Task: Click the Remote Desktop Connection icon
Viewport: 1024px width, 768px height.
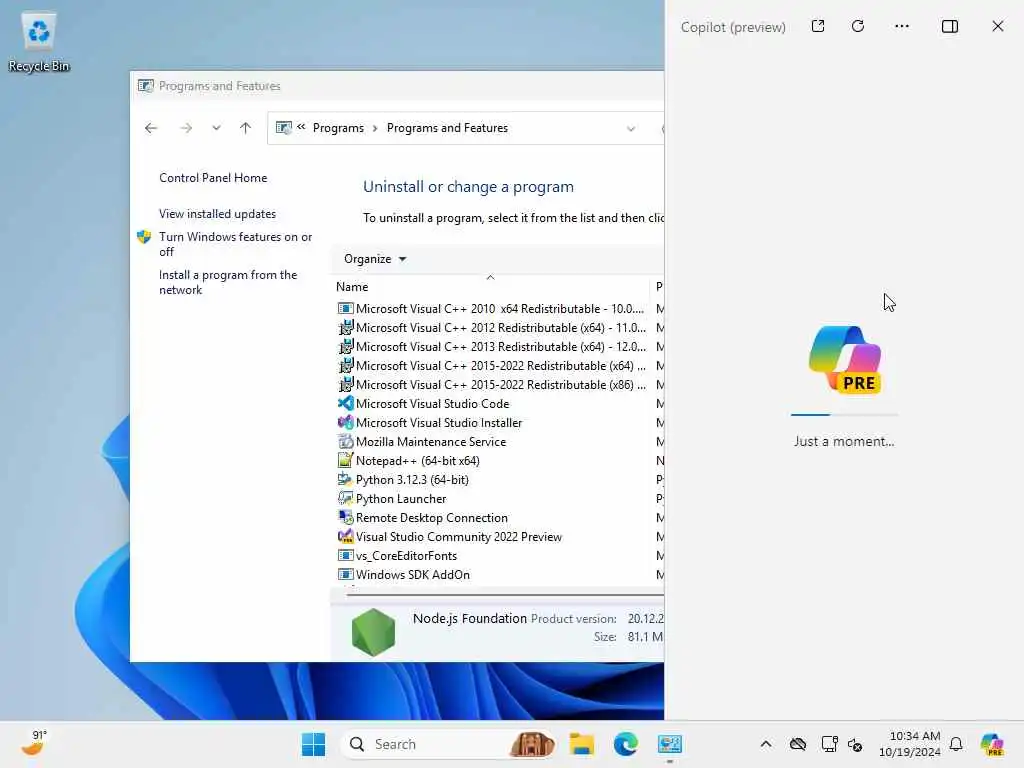Action: (345, 517)
